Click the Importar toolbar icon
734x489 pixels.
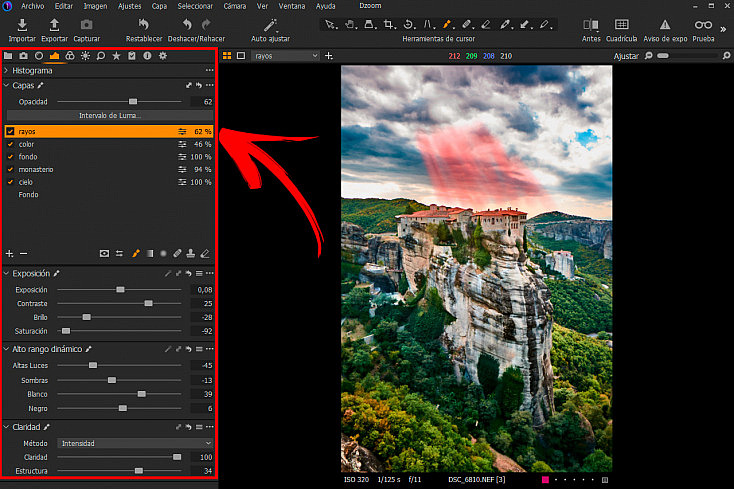22,25
